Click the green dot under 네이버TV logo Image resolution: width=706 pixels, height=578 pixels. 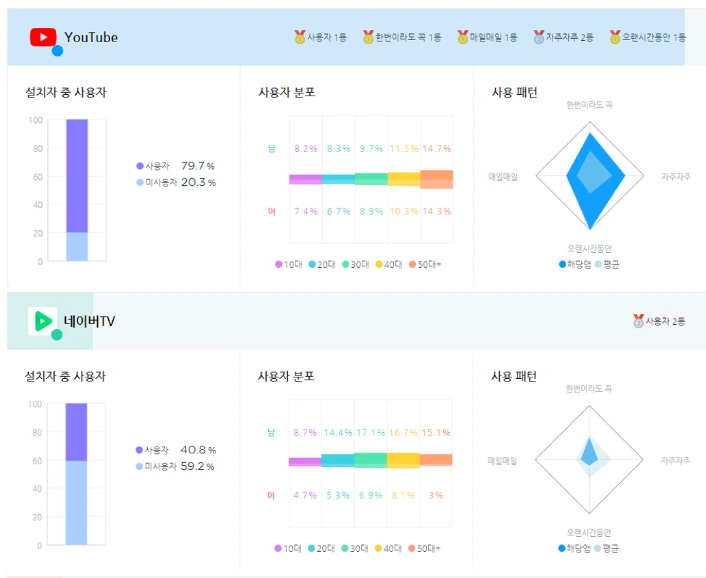(56, 335)
